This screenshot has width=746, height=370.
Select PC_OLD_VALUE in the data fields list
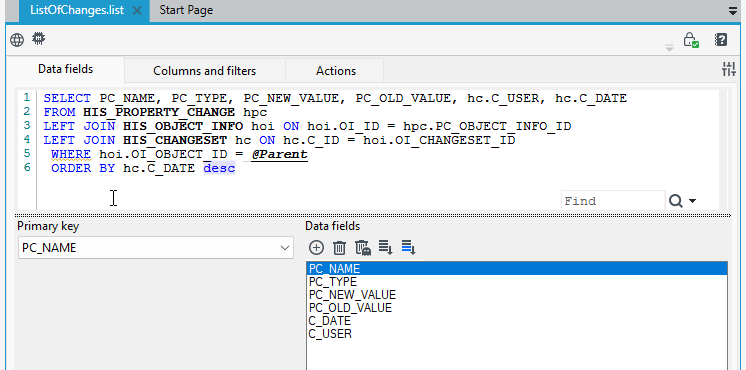tap(517, 308)
